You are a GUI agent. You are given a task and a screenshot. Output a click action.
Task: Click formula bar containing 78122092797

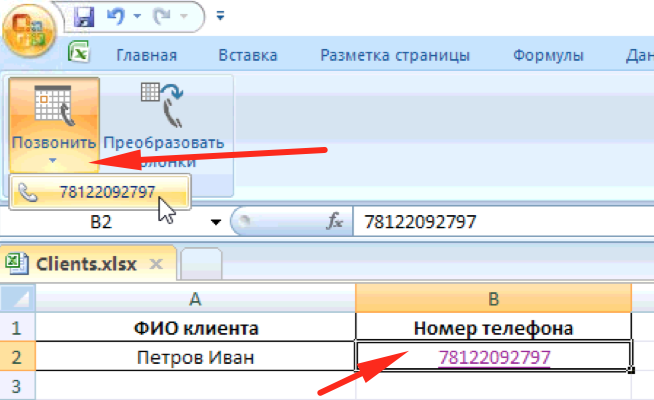click(x=503, y=222)
